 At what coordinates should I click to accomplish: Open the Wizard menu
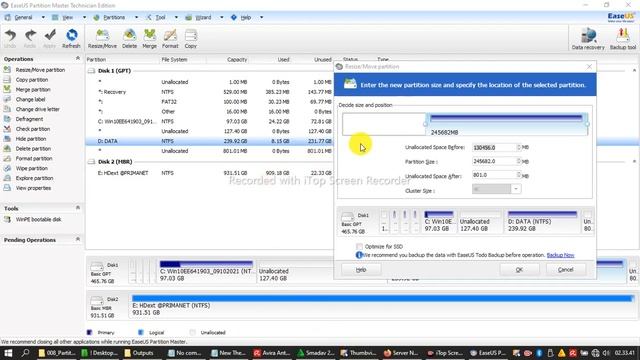(x=203, y=18)
